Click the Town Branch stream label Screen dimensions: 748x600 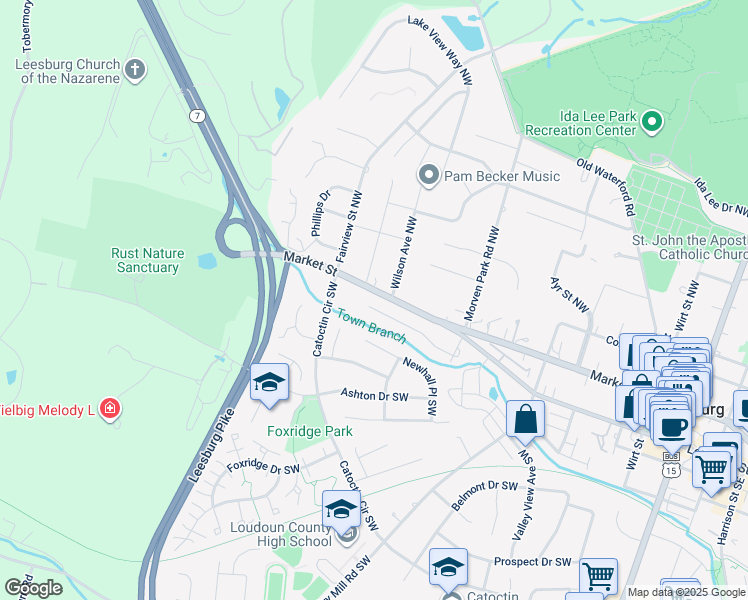point(372,326)
